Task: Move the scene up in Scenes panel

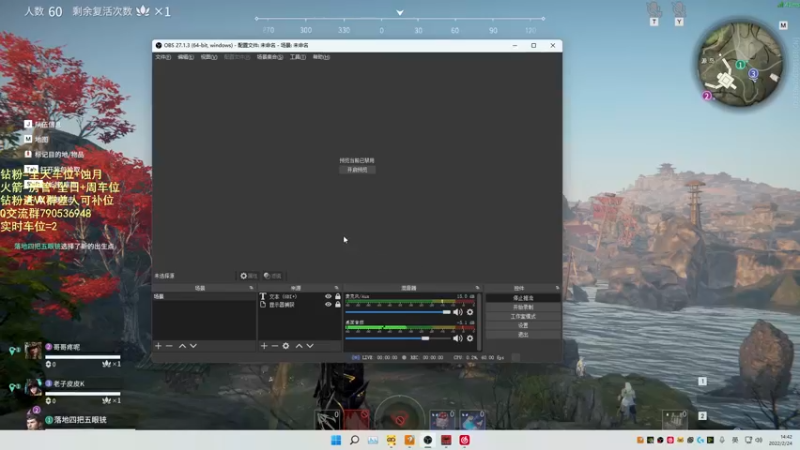Action: 182,346
